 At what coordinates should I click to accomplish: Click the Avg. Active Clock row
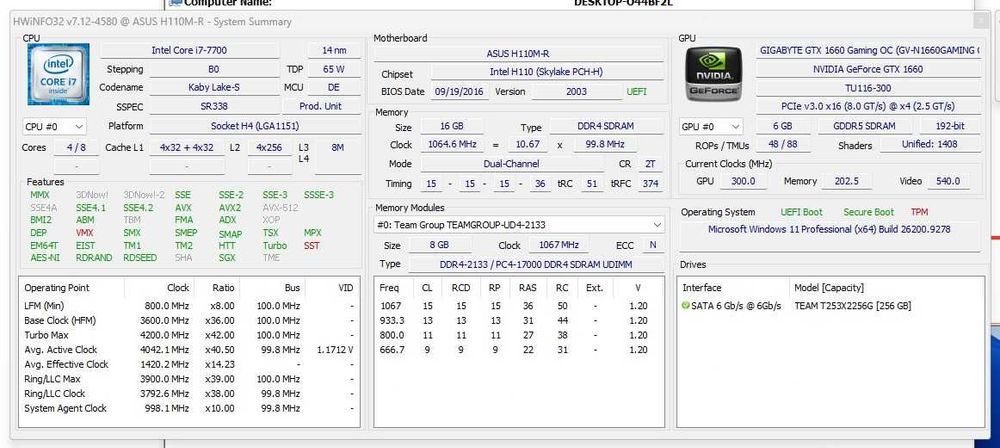pos(189,350)
